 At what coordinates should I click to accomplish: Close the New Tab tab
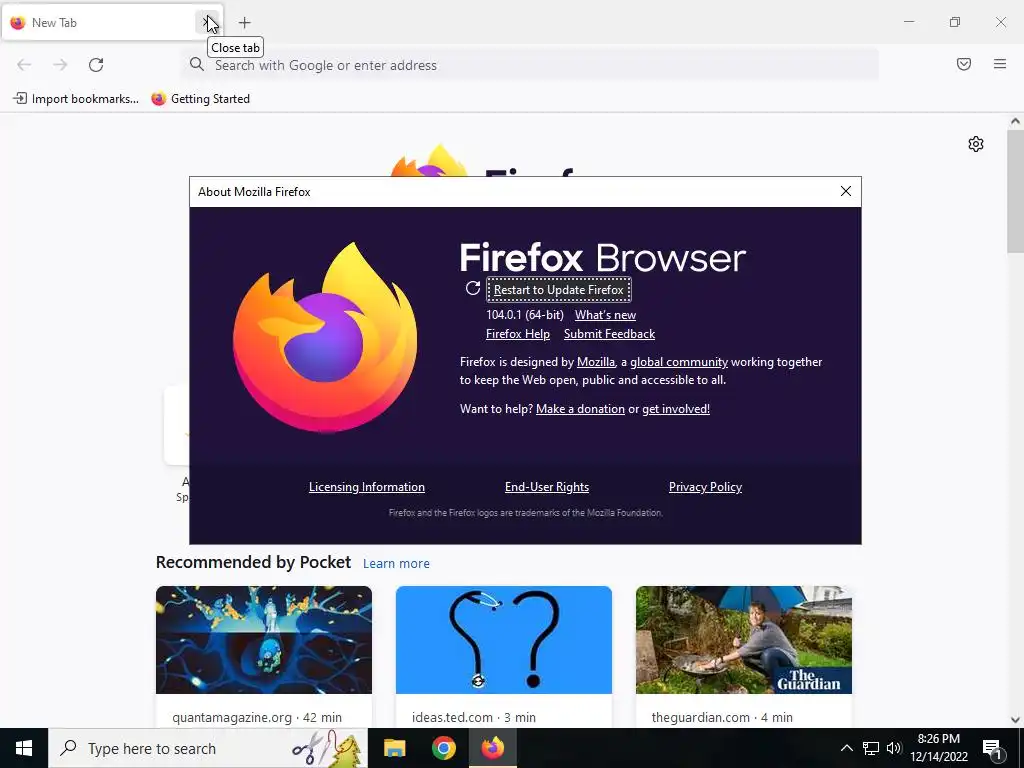click(x=208, y=23)
